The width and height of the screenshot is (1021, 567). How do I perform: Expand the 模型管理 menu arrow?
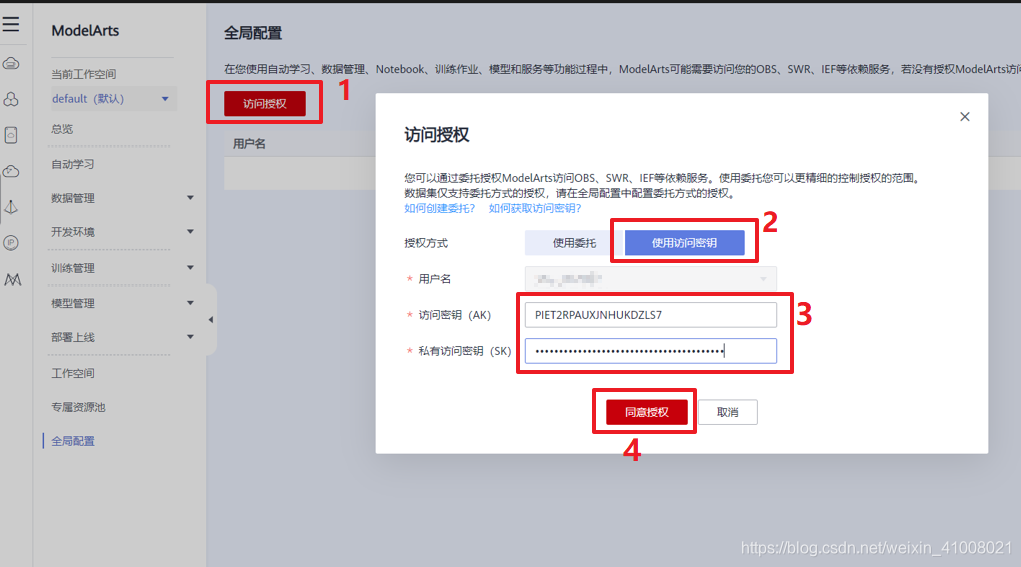[190, 303]
